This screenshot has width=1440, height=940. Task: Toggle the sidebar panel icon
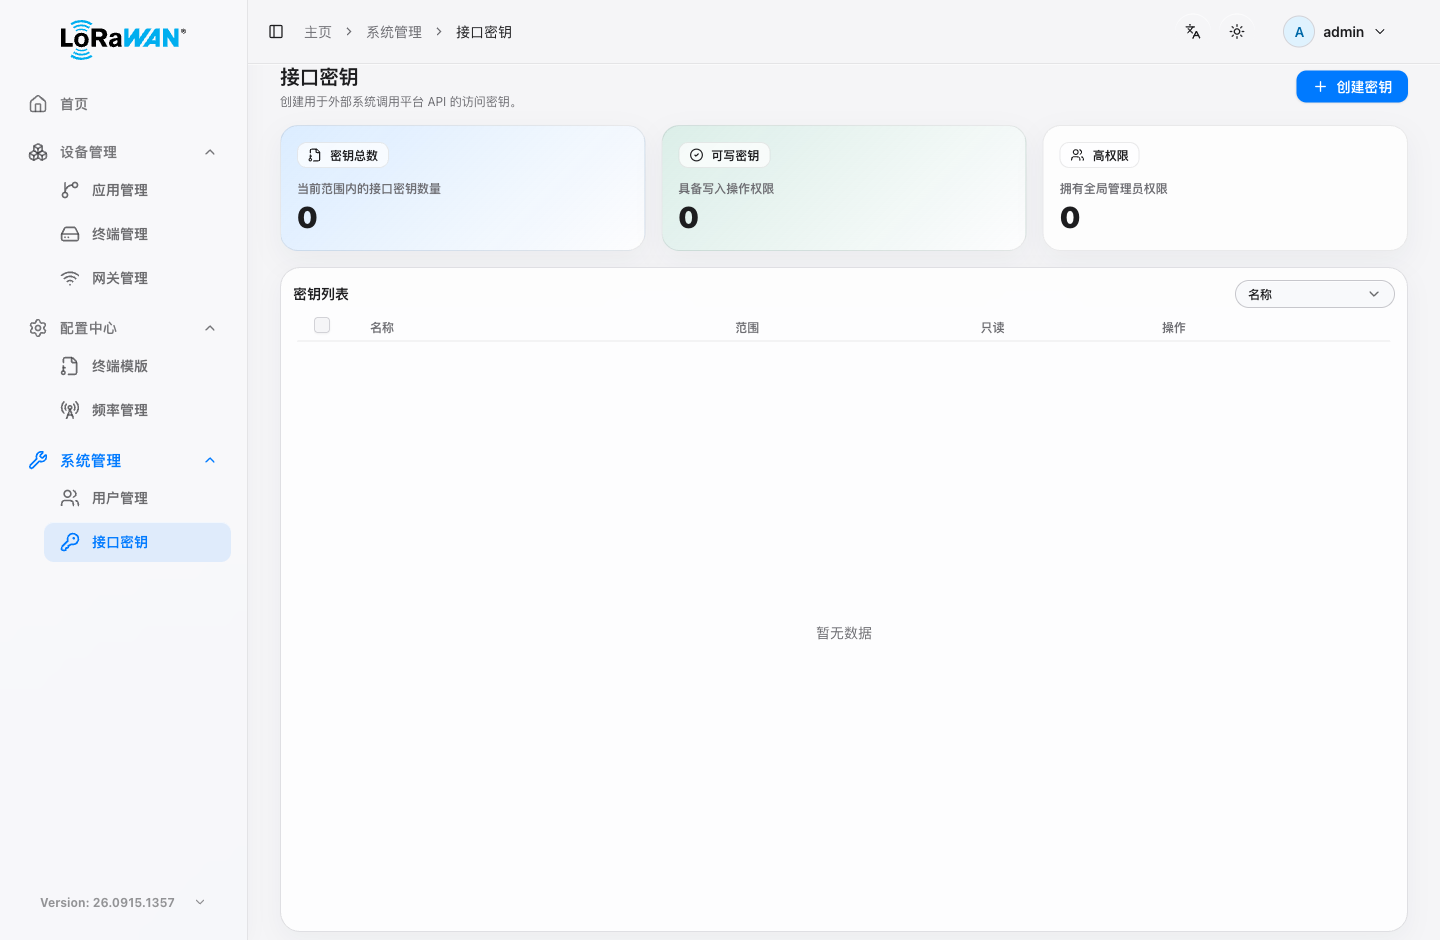(x=276, y=32)
